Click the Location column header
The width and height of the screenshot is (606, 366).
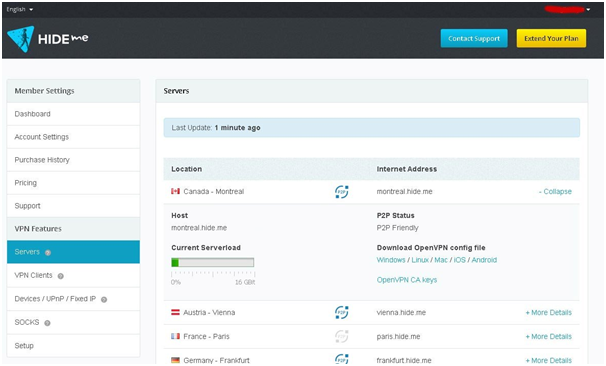186,169
